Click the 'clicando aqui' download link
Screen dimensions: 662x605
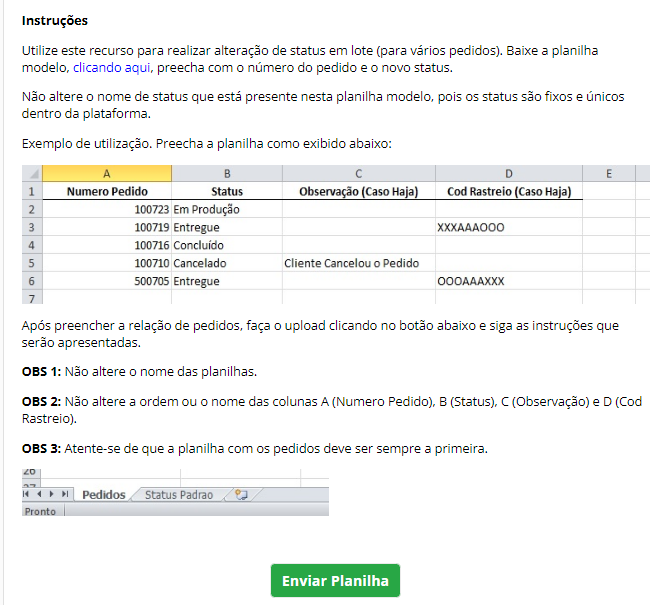[x=111, y=68]
